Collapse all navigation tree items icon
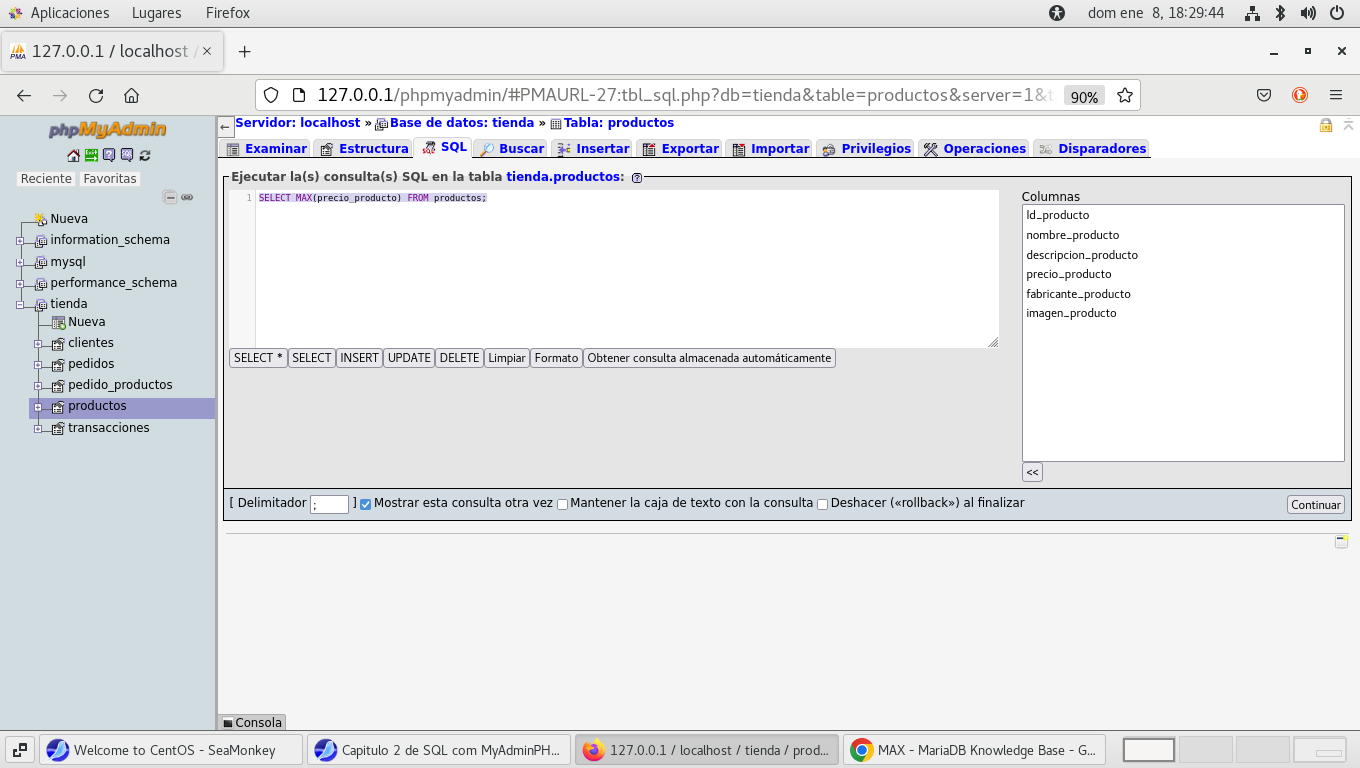This screenshot has width=1360, height=768. click(x=170, y=198)
